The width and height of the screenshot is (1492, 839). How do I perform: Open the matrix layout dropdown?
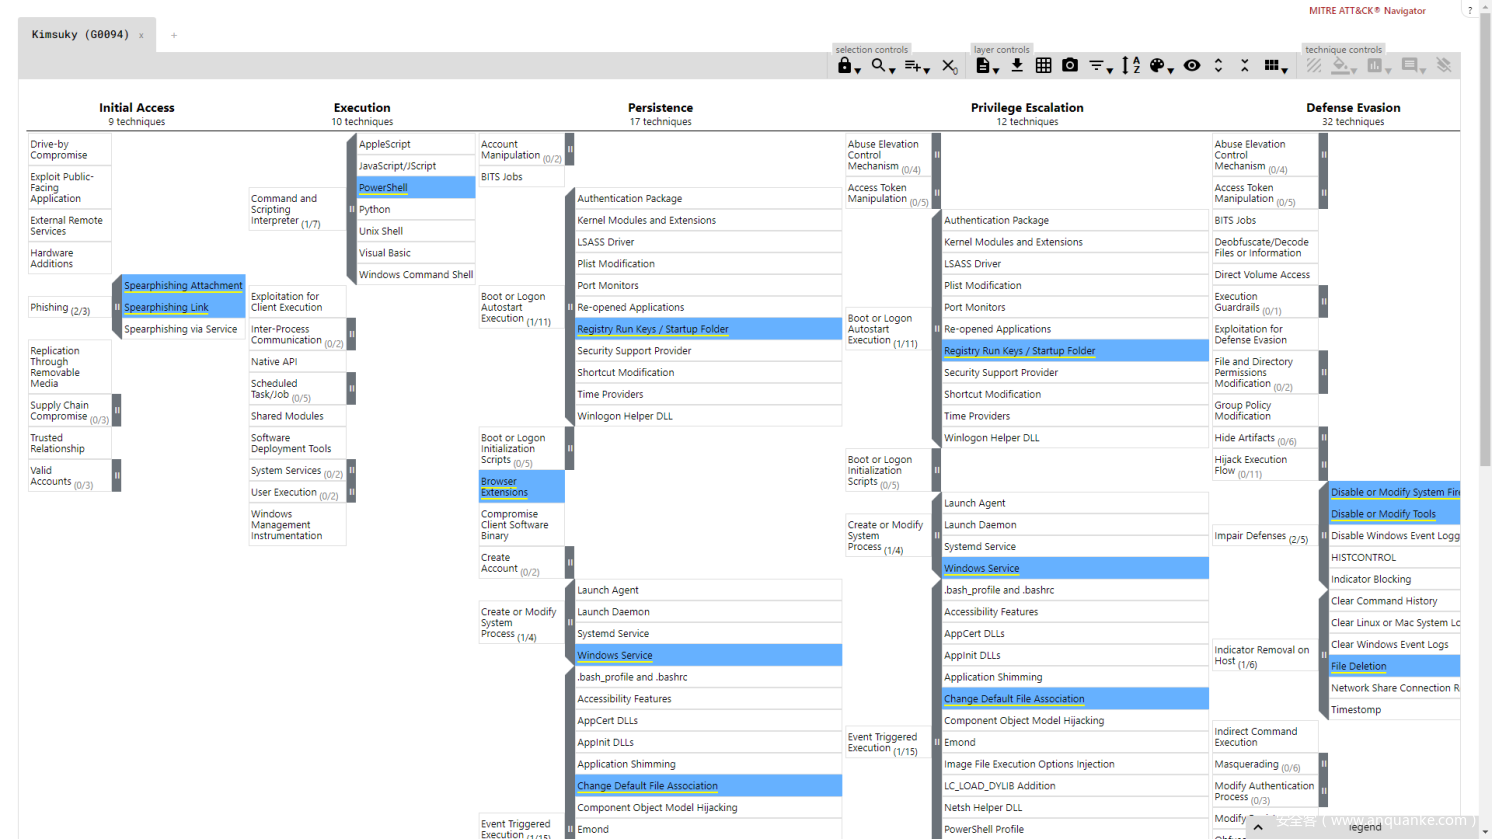click(1274, 66)
